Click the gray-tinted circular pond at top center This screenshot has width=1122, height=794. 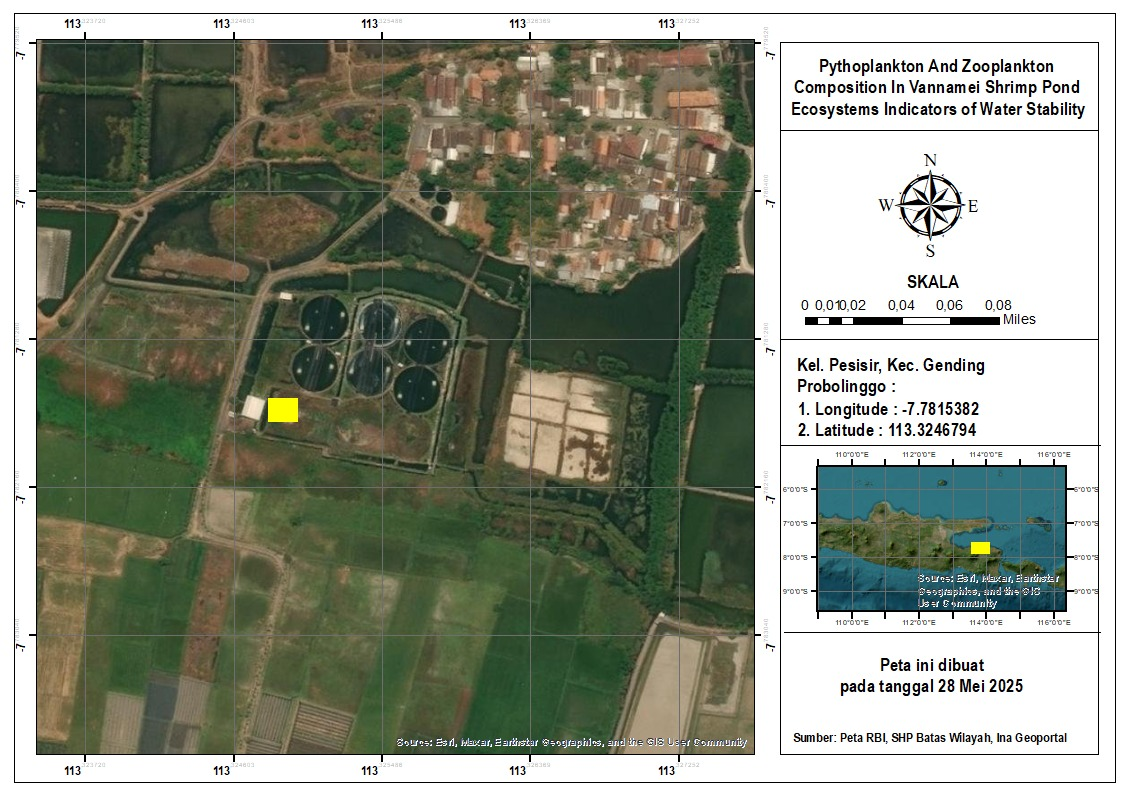(379, 321)
